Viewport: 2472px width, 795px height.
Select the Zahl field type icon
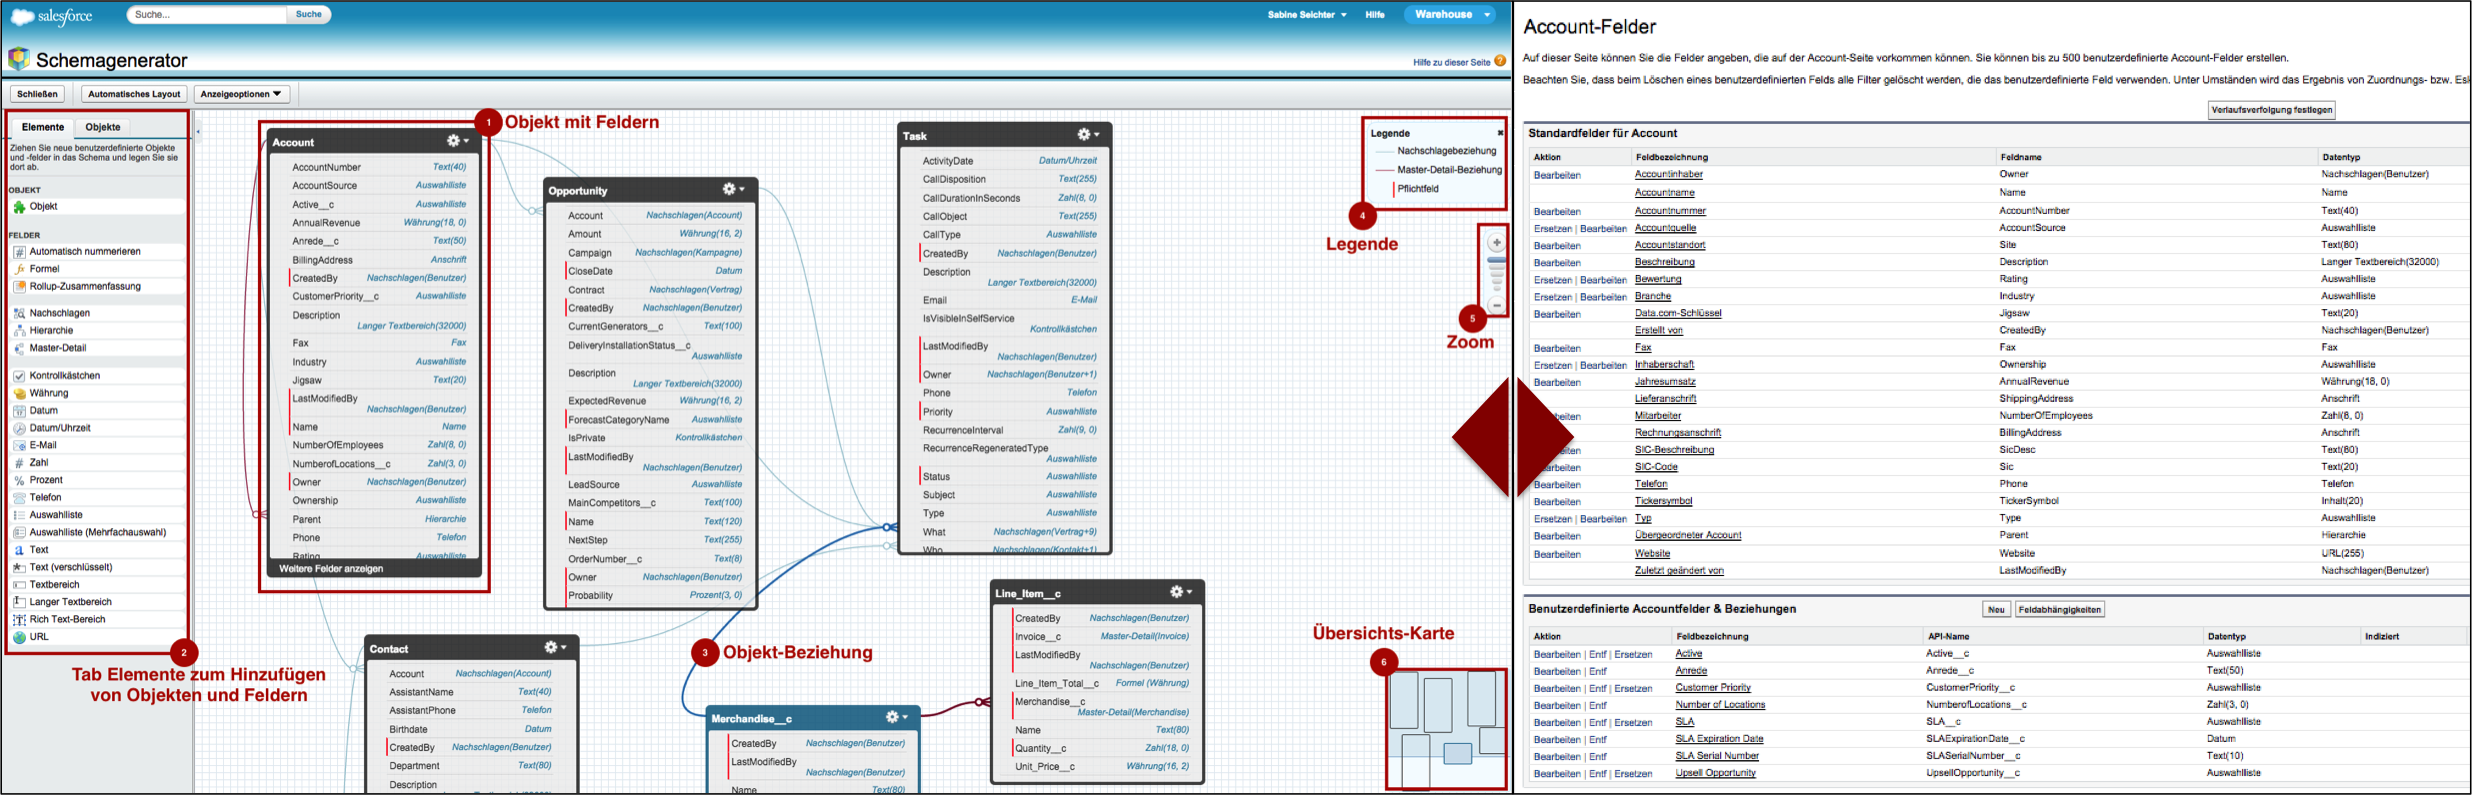[x=19, y=463]
